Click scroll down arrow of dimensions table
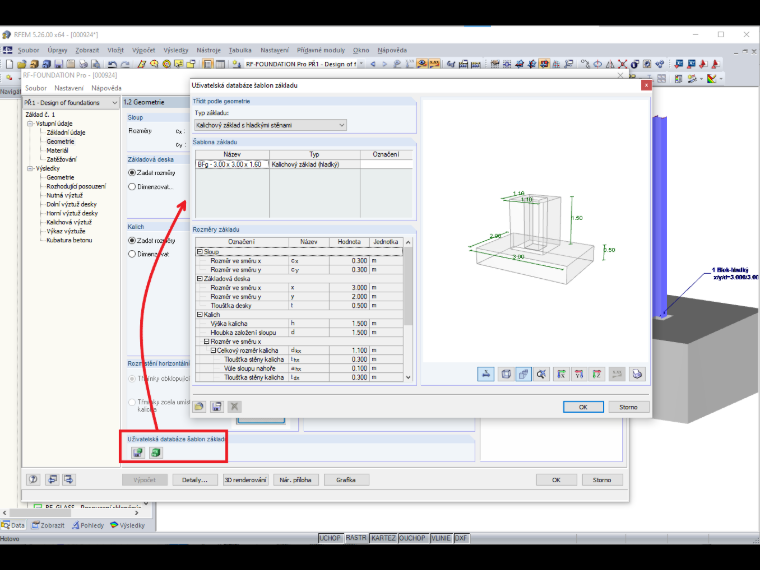This screenshot has height=570, width=760. 408,377
